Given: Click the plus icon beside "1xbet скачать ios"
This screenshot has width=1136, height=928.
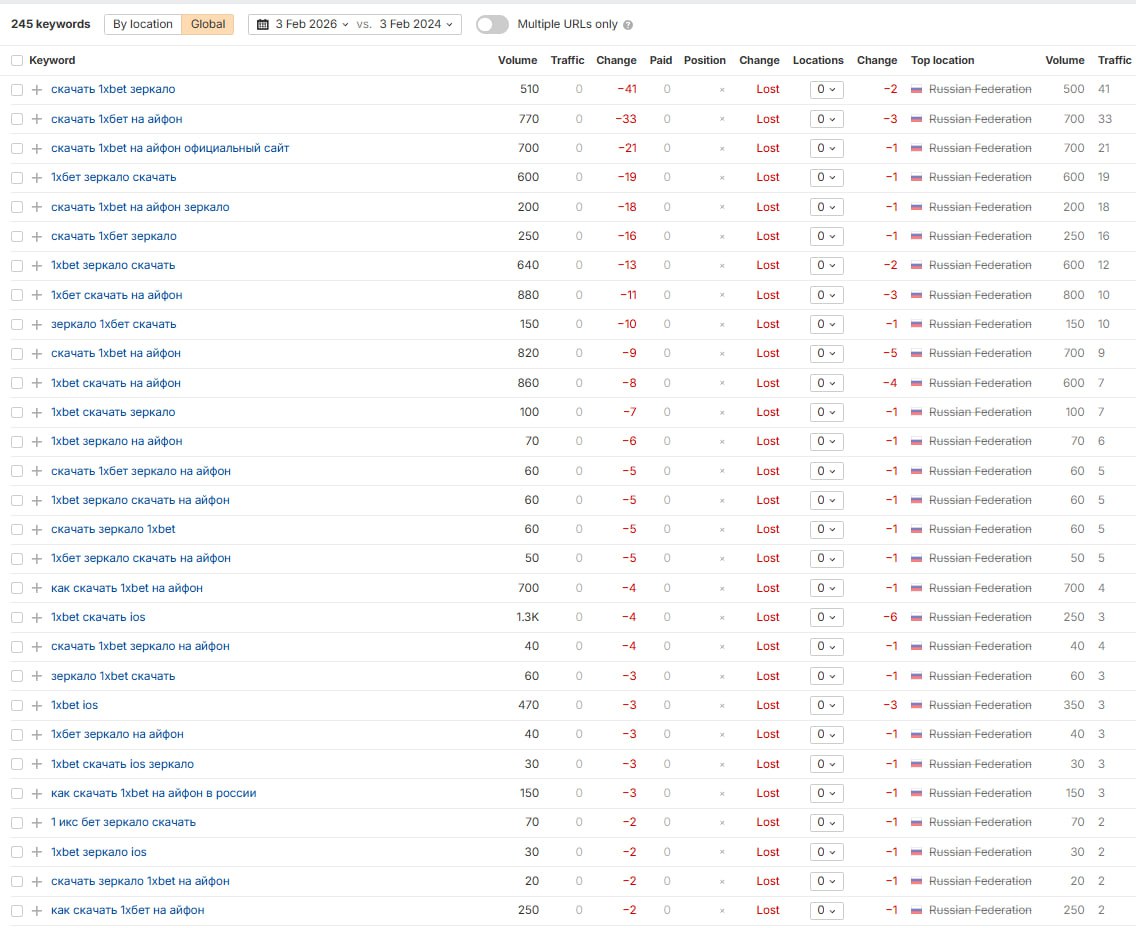Looking at the screenshot, I should [37, 617].
